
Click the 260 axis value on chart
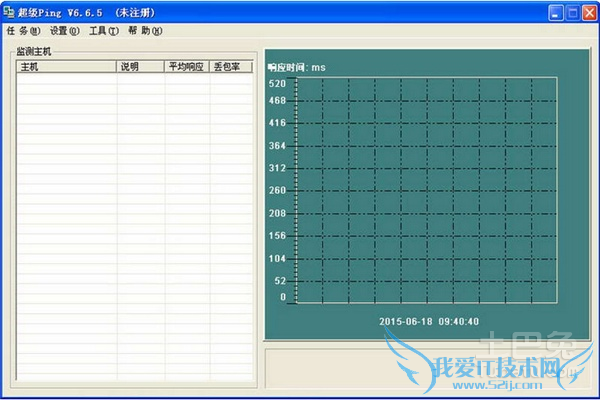(277, 190)
